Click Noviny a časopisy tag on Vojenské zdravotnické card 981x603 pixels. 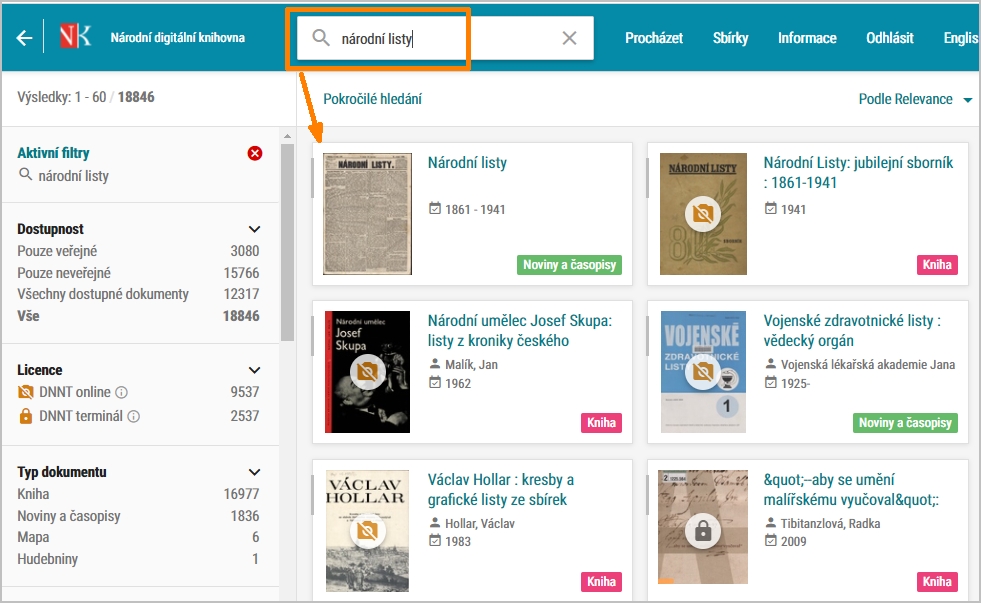[905, 423]
